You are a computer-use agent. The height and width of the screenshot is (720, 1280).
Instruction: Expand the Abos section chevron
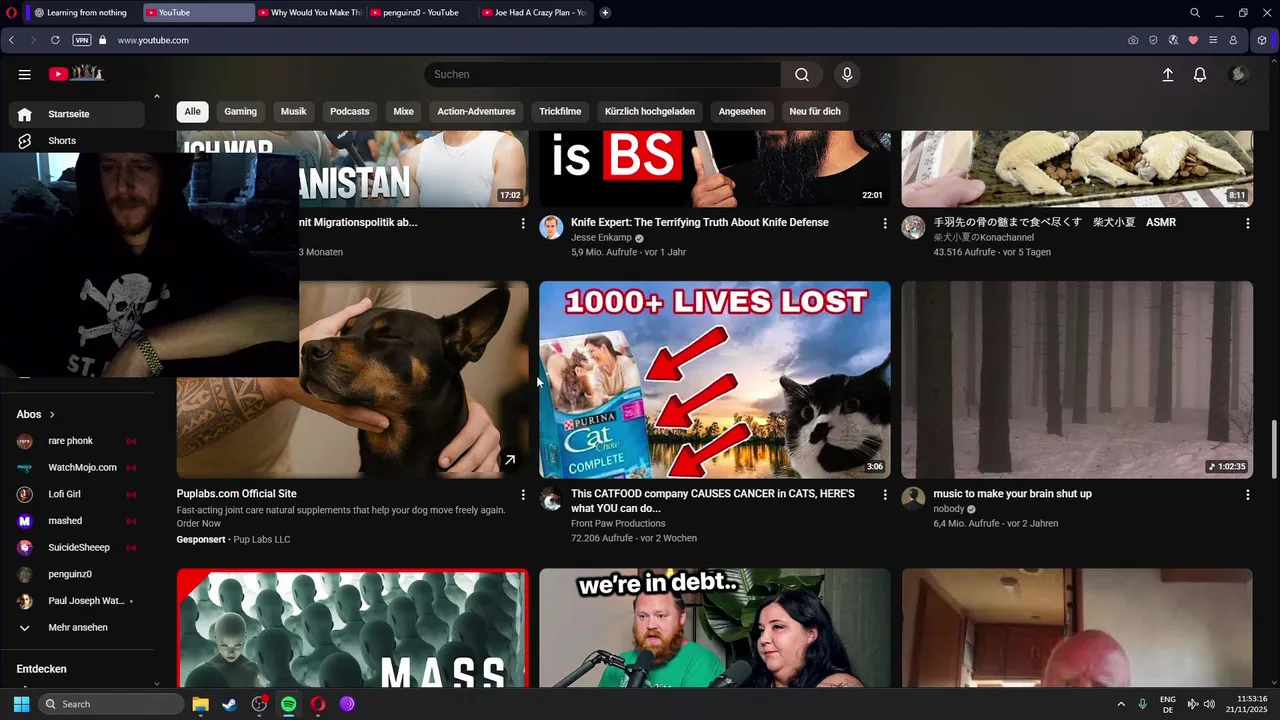[x=52, y=414]
